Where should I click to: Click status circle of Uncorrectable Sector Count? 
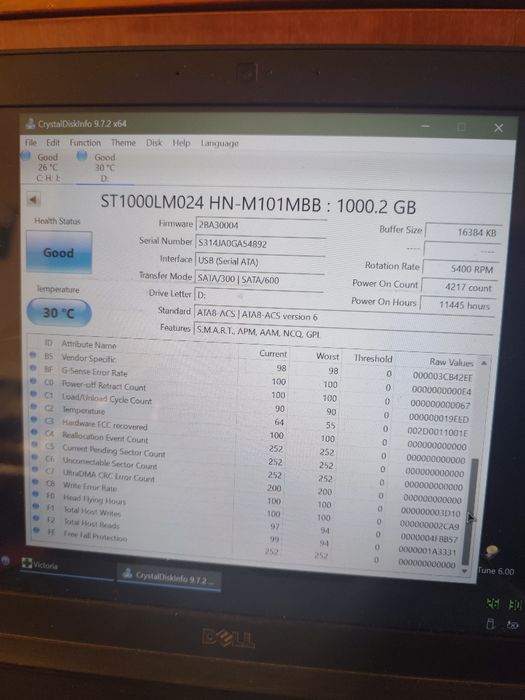coord(35,458)
